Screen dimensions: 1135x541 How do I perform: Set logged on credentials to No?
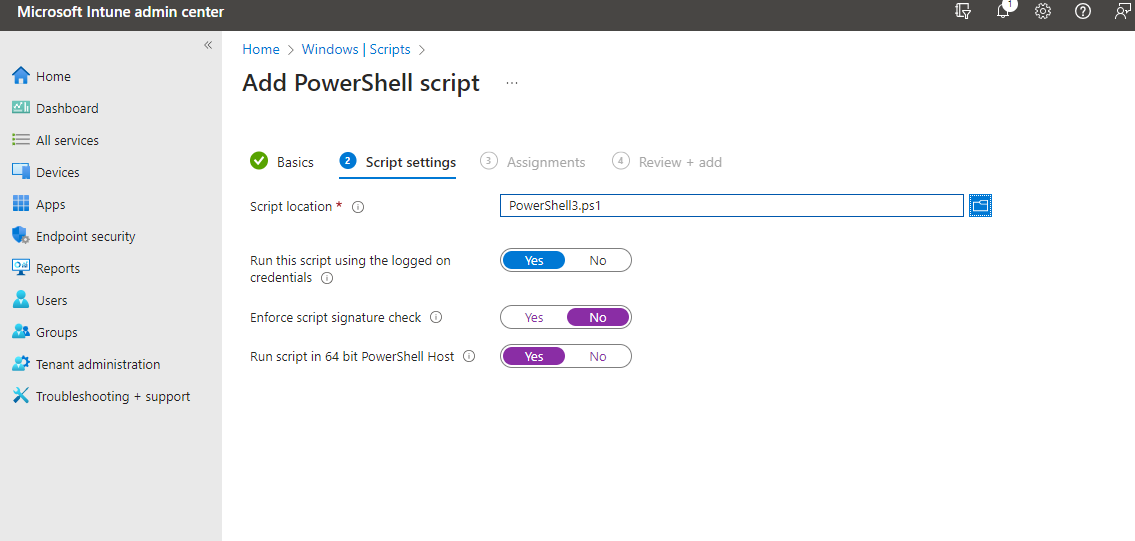598,260
